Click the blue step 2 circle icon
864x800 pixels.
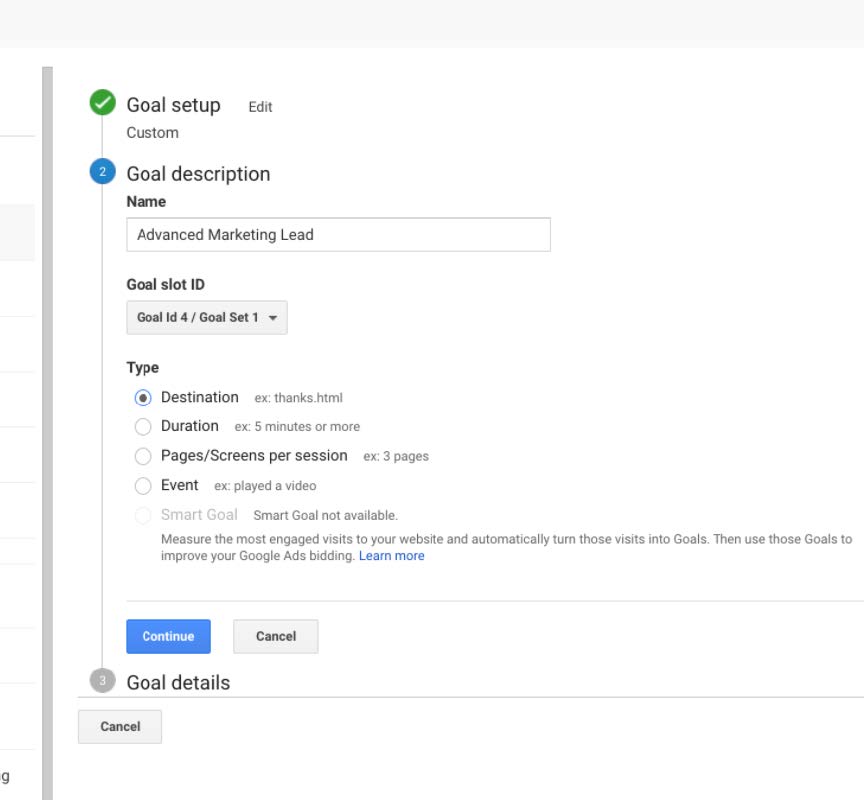[x=102, y=172]
